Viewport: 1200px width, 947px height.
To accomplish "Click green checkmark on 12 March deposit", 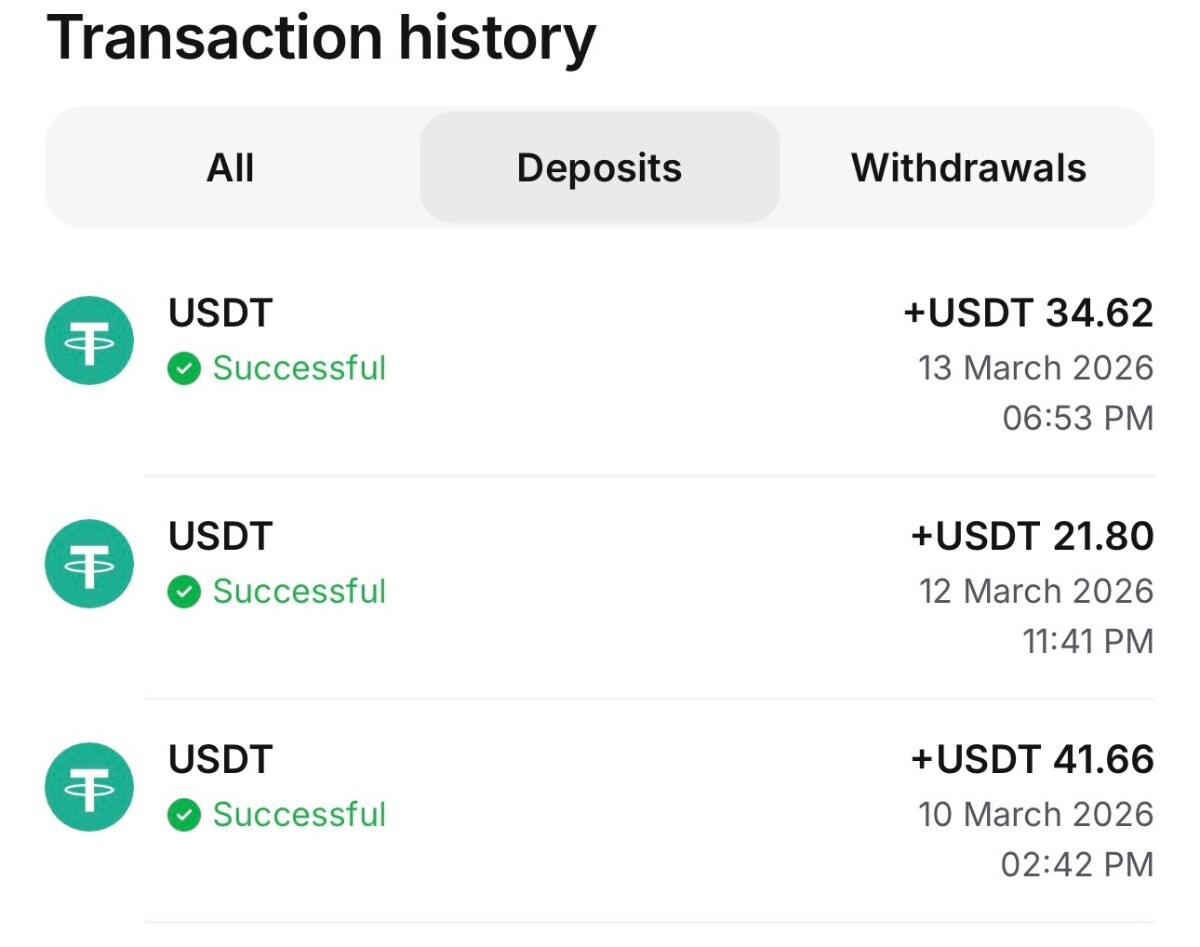I will [184, 592].
